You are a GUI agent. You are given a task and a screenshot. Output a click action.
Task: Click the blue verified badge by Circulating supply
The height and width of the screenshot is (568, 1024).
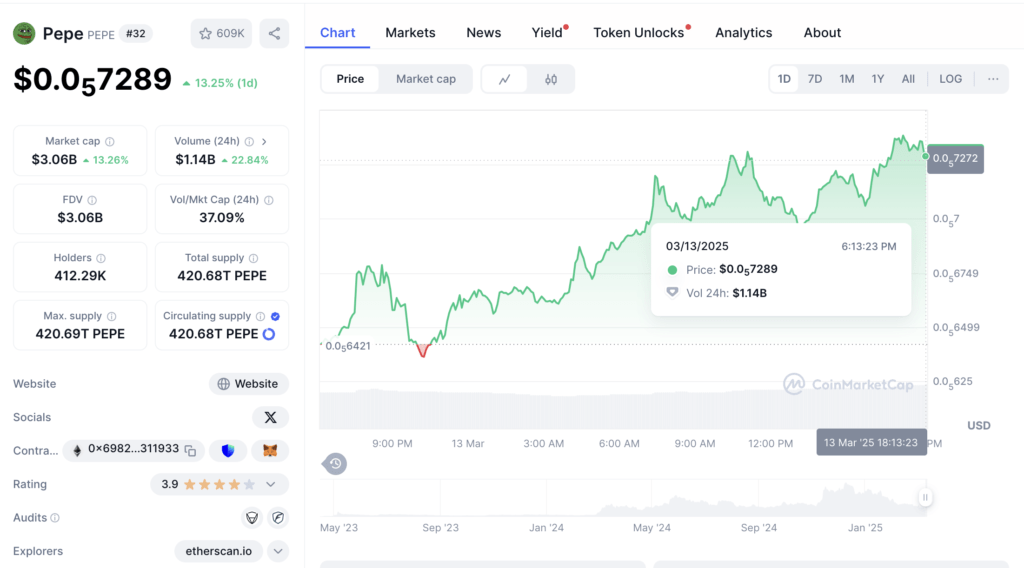[276, 317]
